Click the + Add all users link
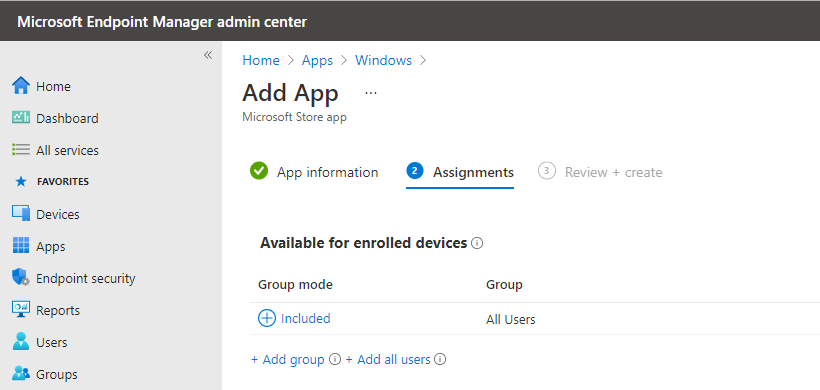The height and width of the screenshot is (390, 820). coord(388,360)
